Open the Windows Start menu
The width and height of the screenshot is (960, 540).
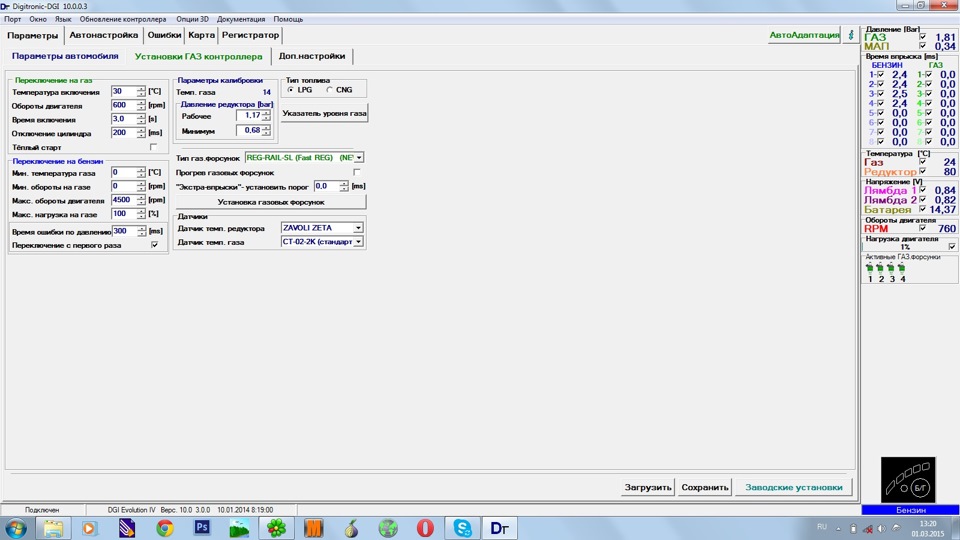pyautogui.click(x=16, y=528)
